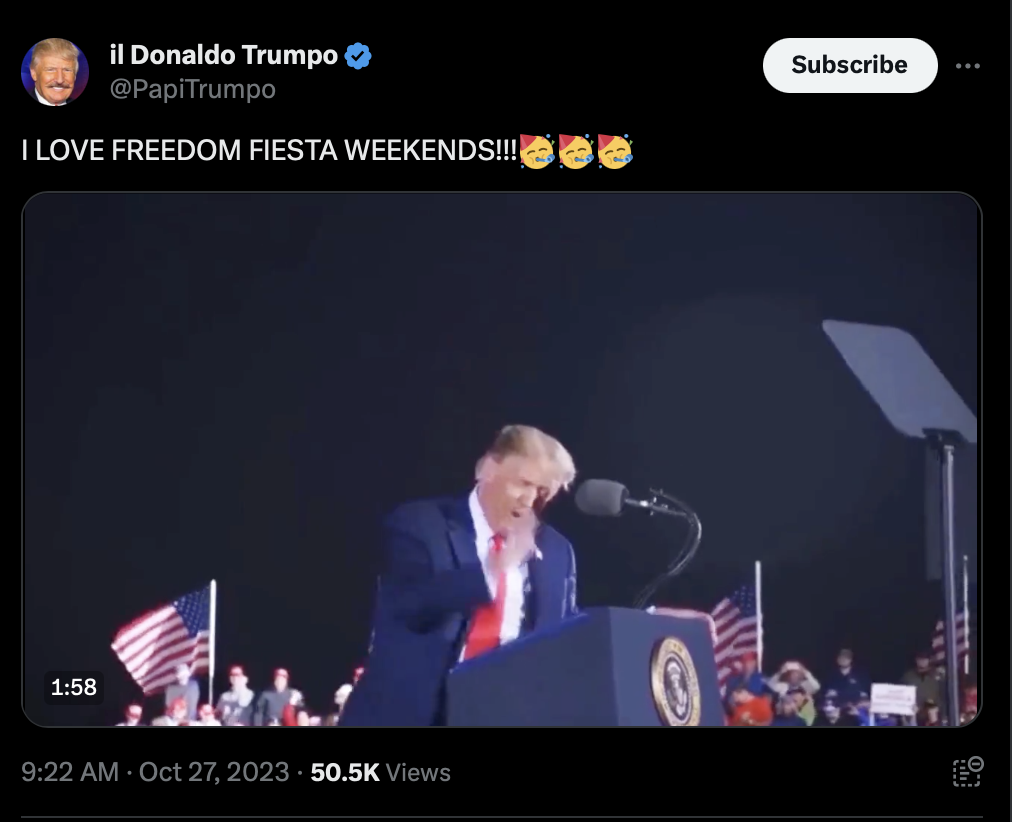Screen dimensions: 1012x822
Task: Click the FREEDOM FIESTA WEEKENDS tweet text
Action: 269,150
